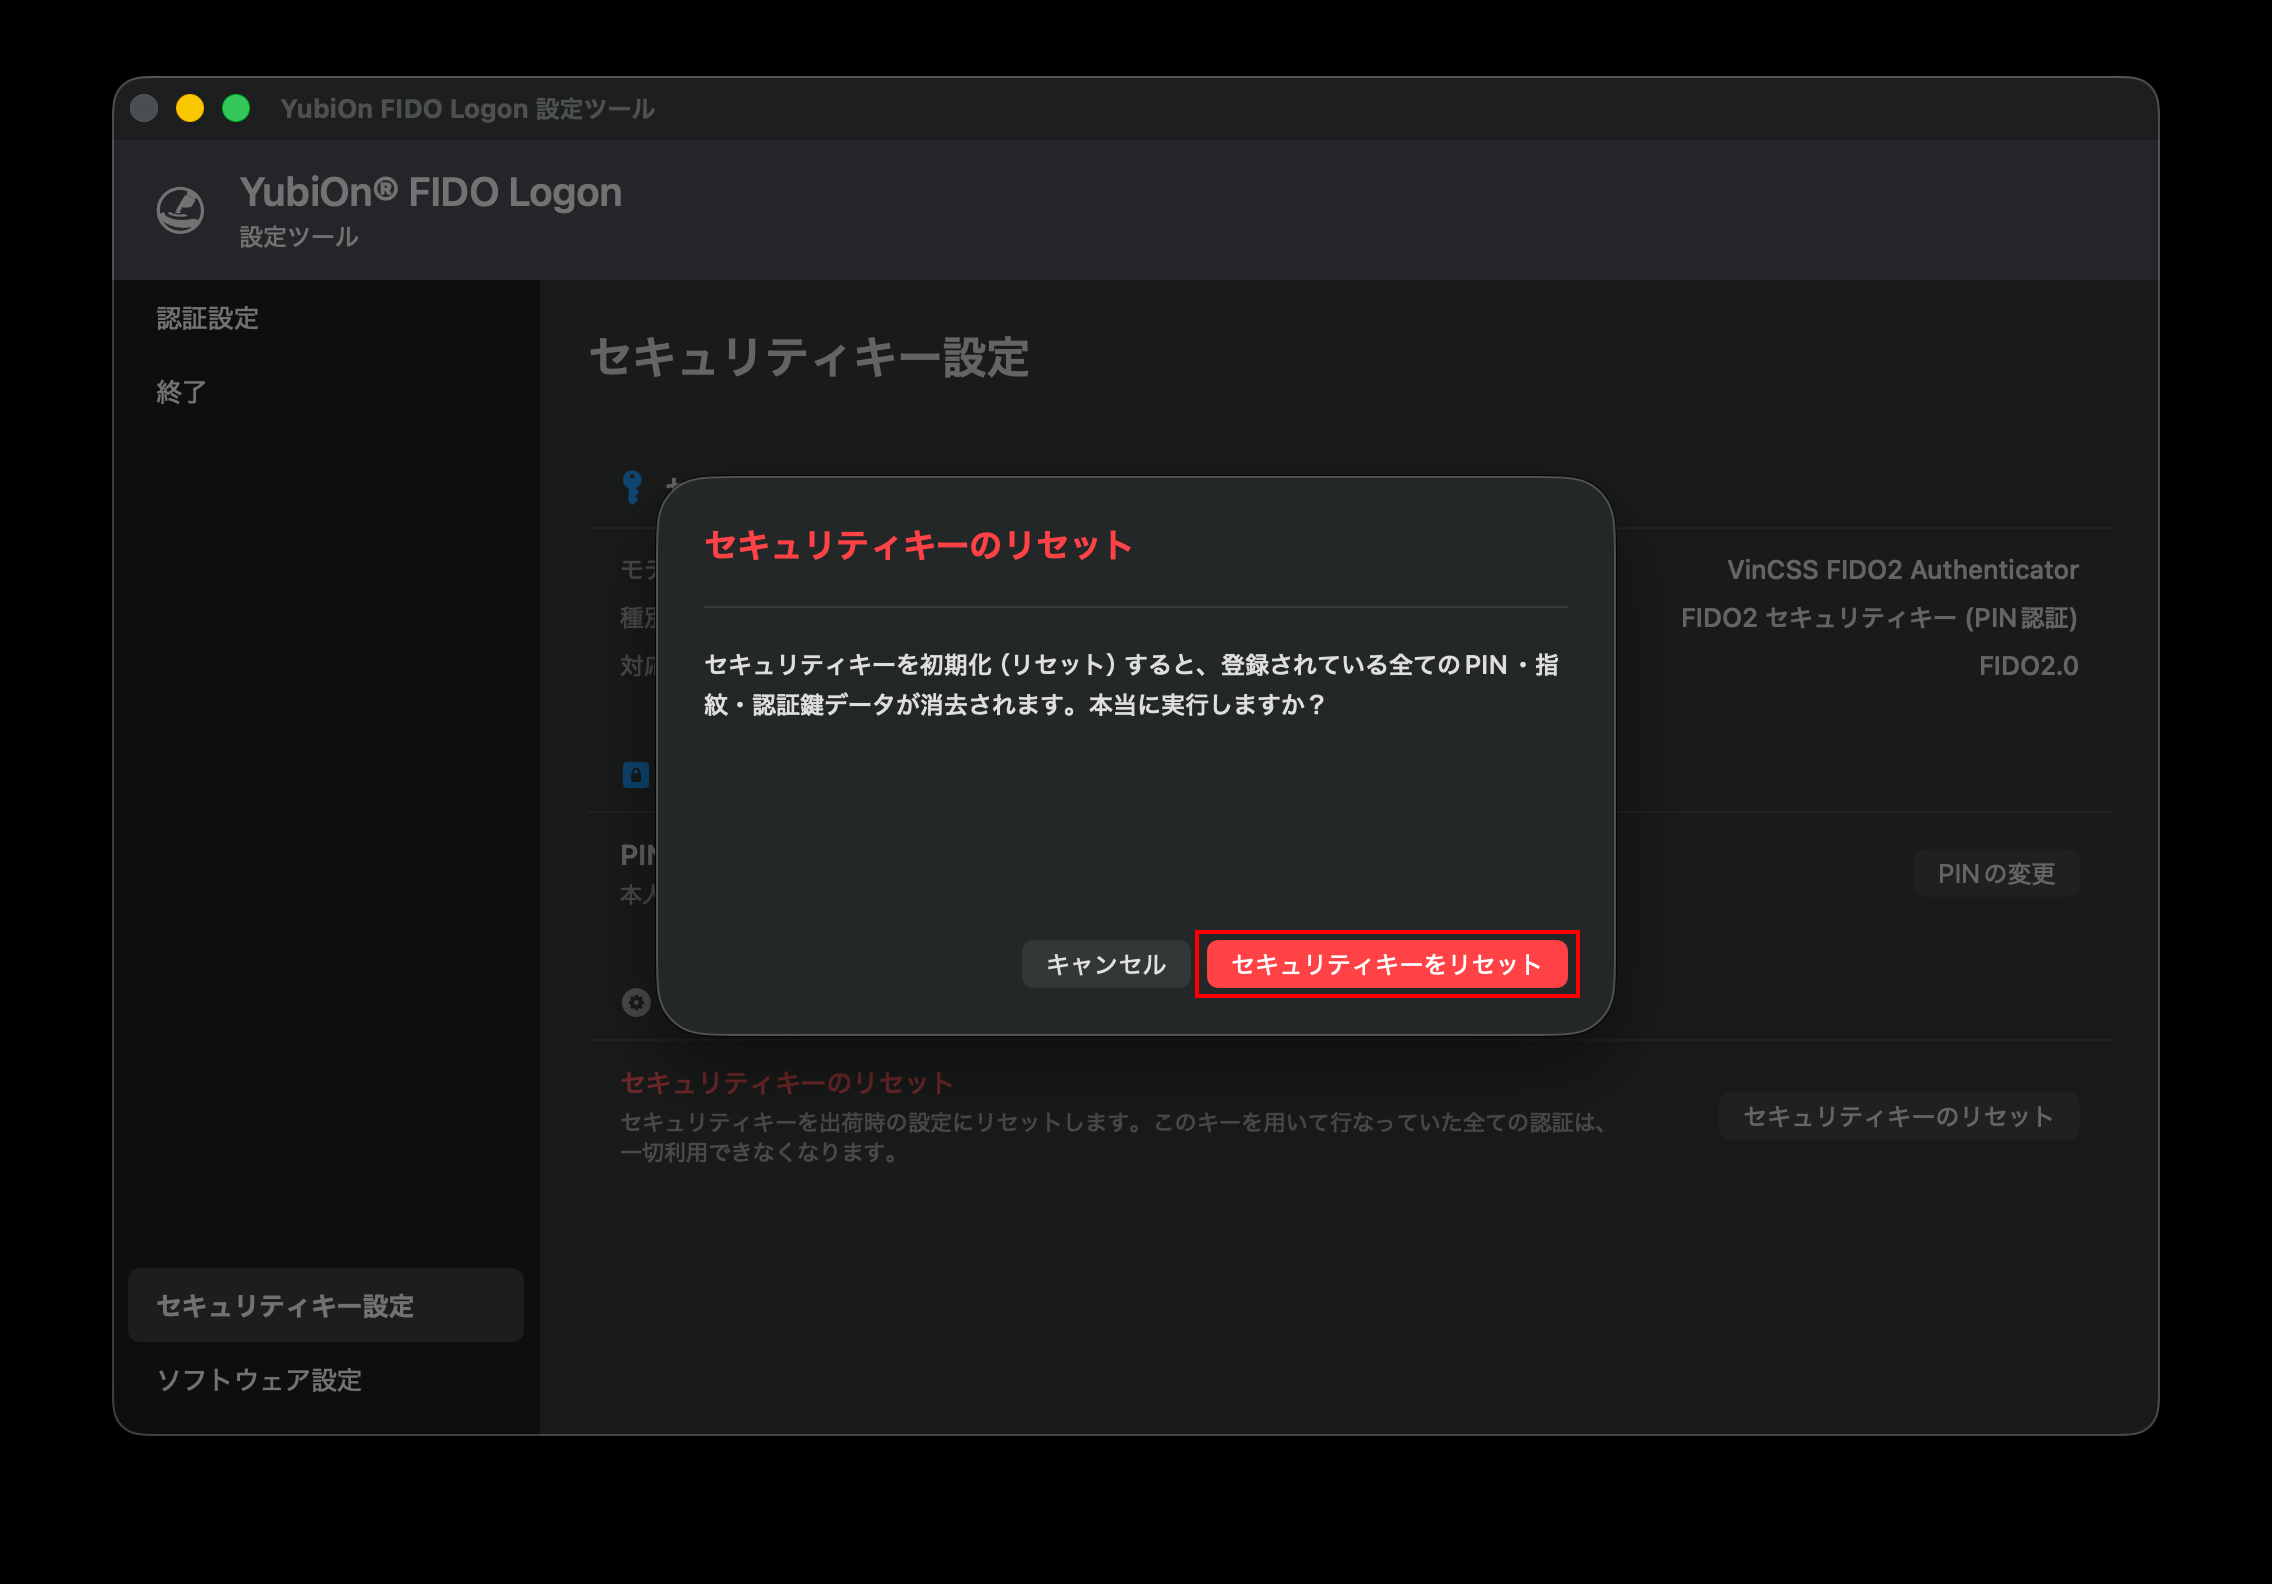2272x1584 pixels.
Task: Click FIDO2 セキュリティキー (PIN認証) text
Action: 1879,618
